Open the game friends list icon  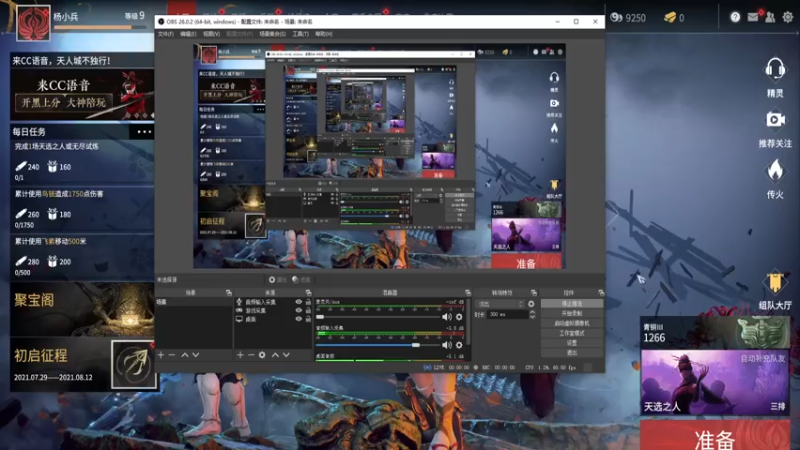point(770,17)
